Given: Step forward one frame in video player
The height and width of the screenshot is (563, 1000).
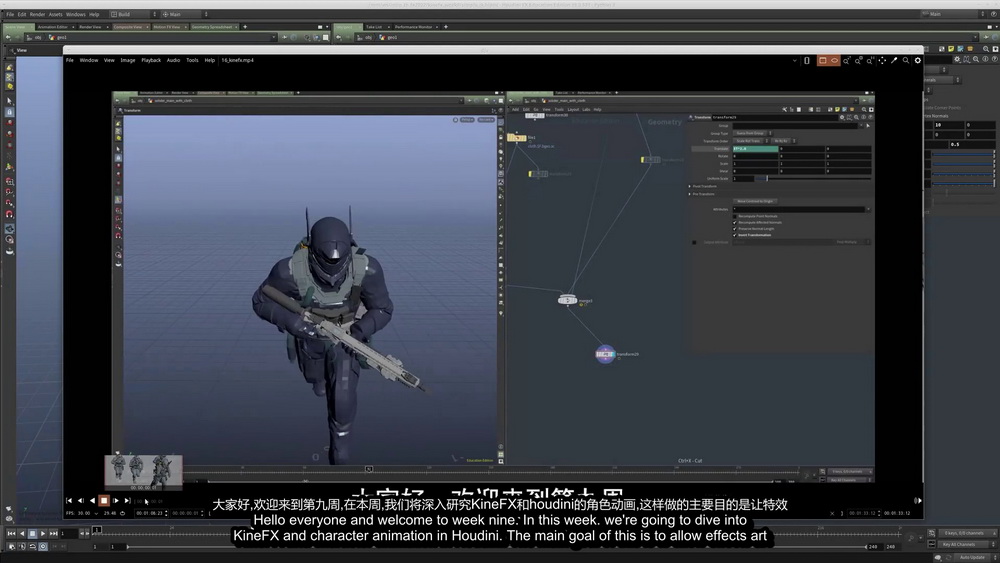Looking at the screenshot, I should (x=116, y=501).
